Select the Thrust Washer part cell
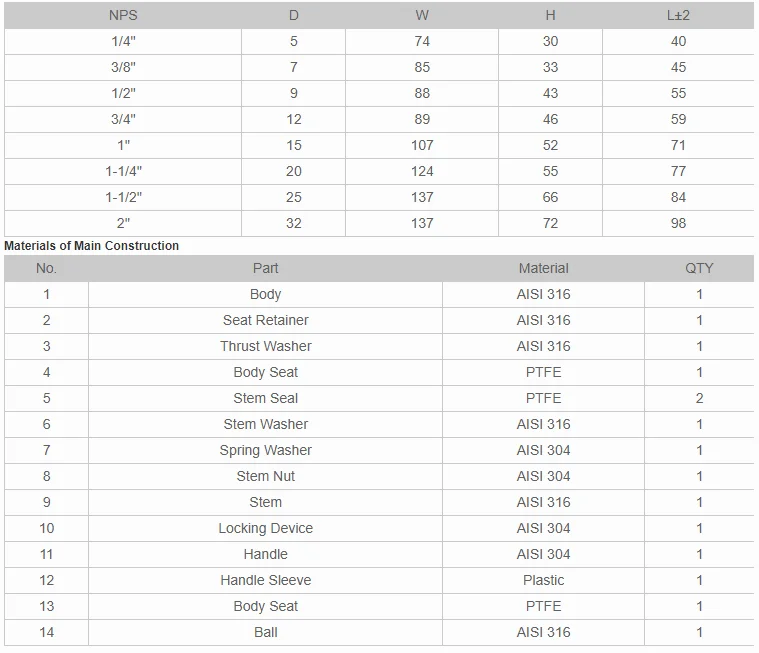 coord(265,346)
